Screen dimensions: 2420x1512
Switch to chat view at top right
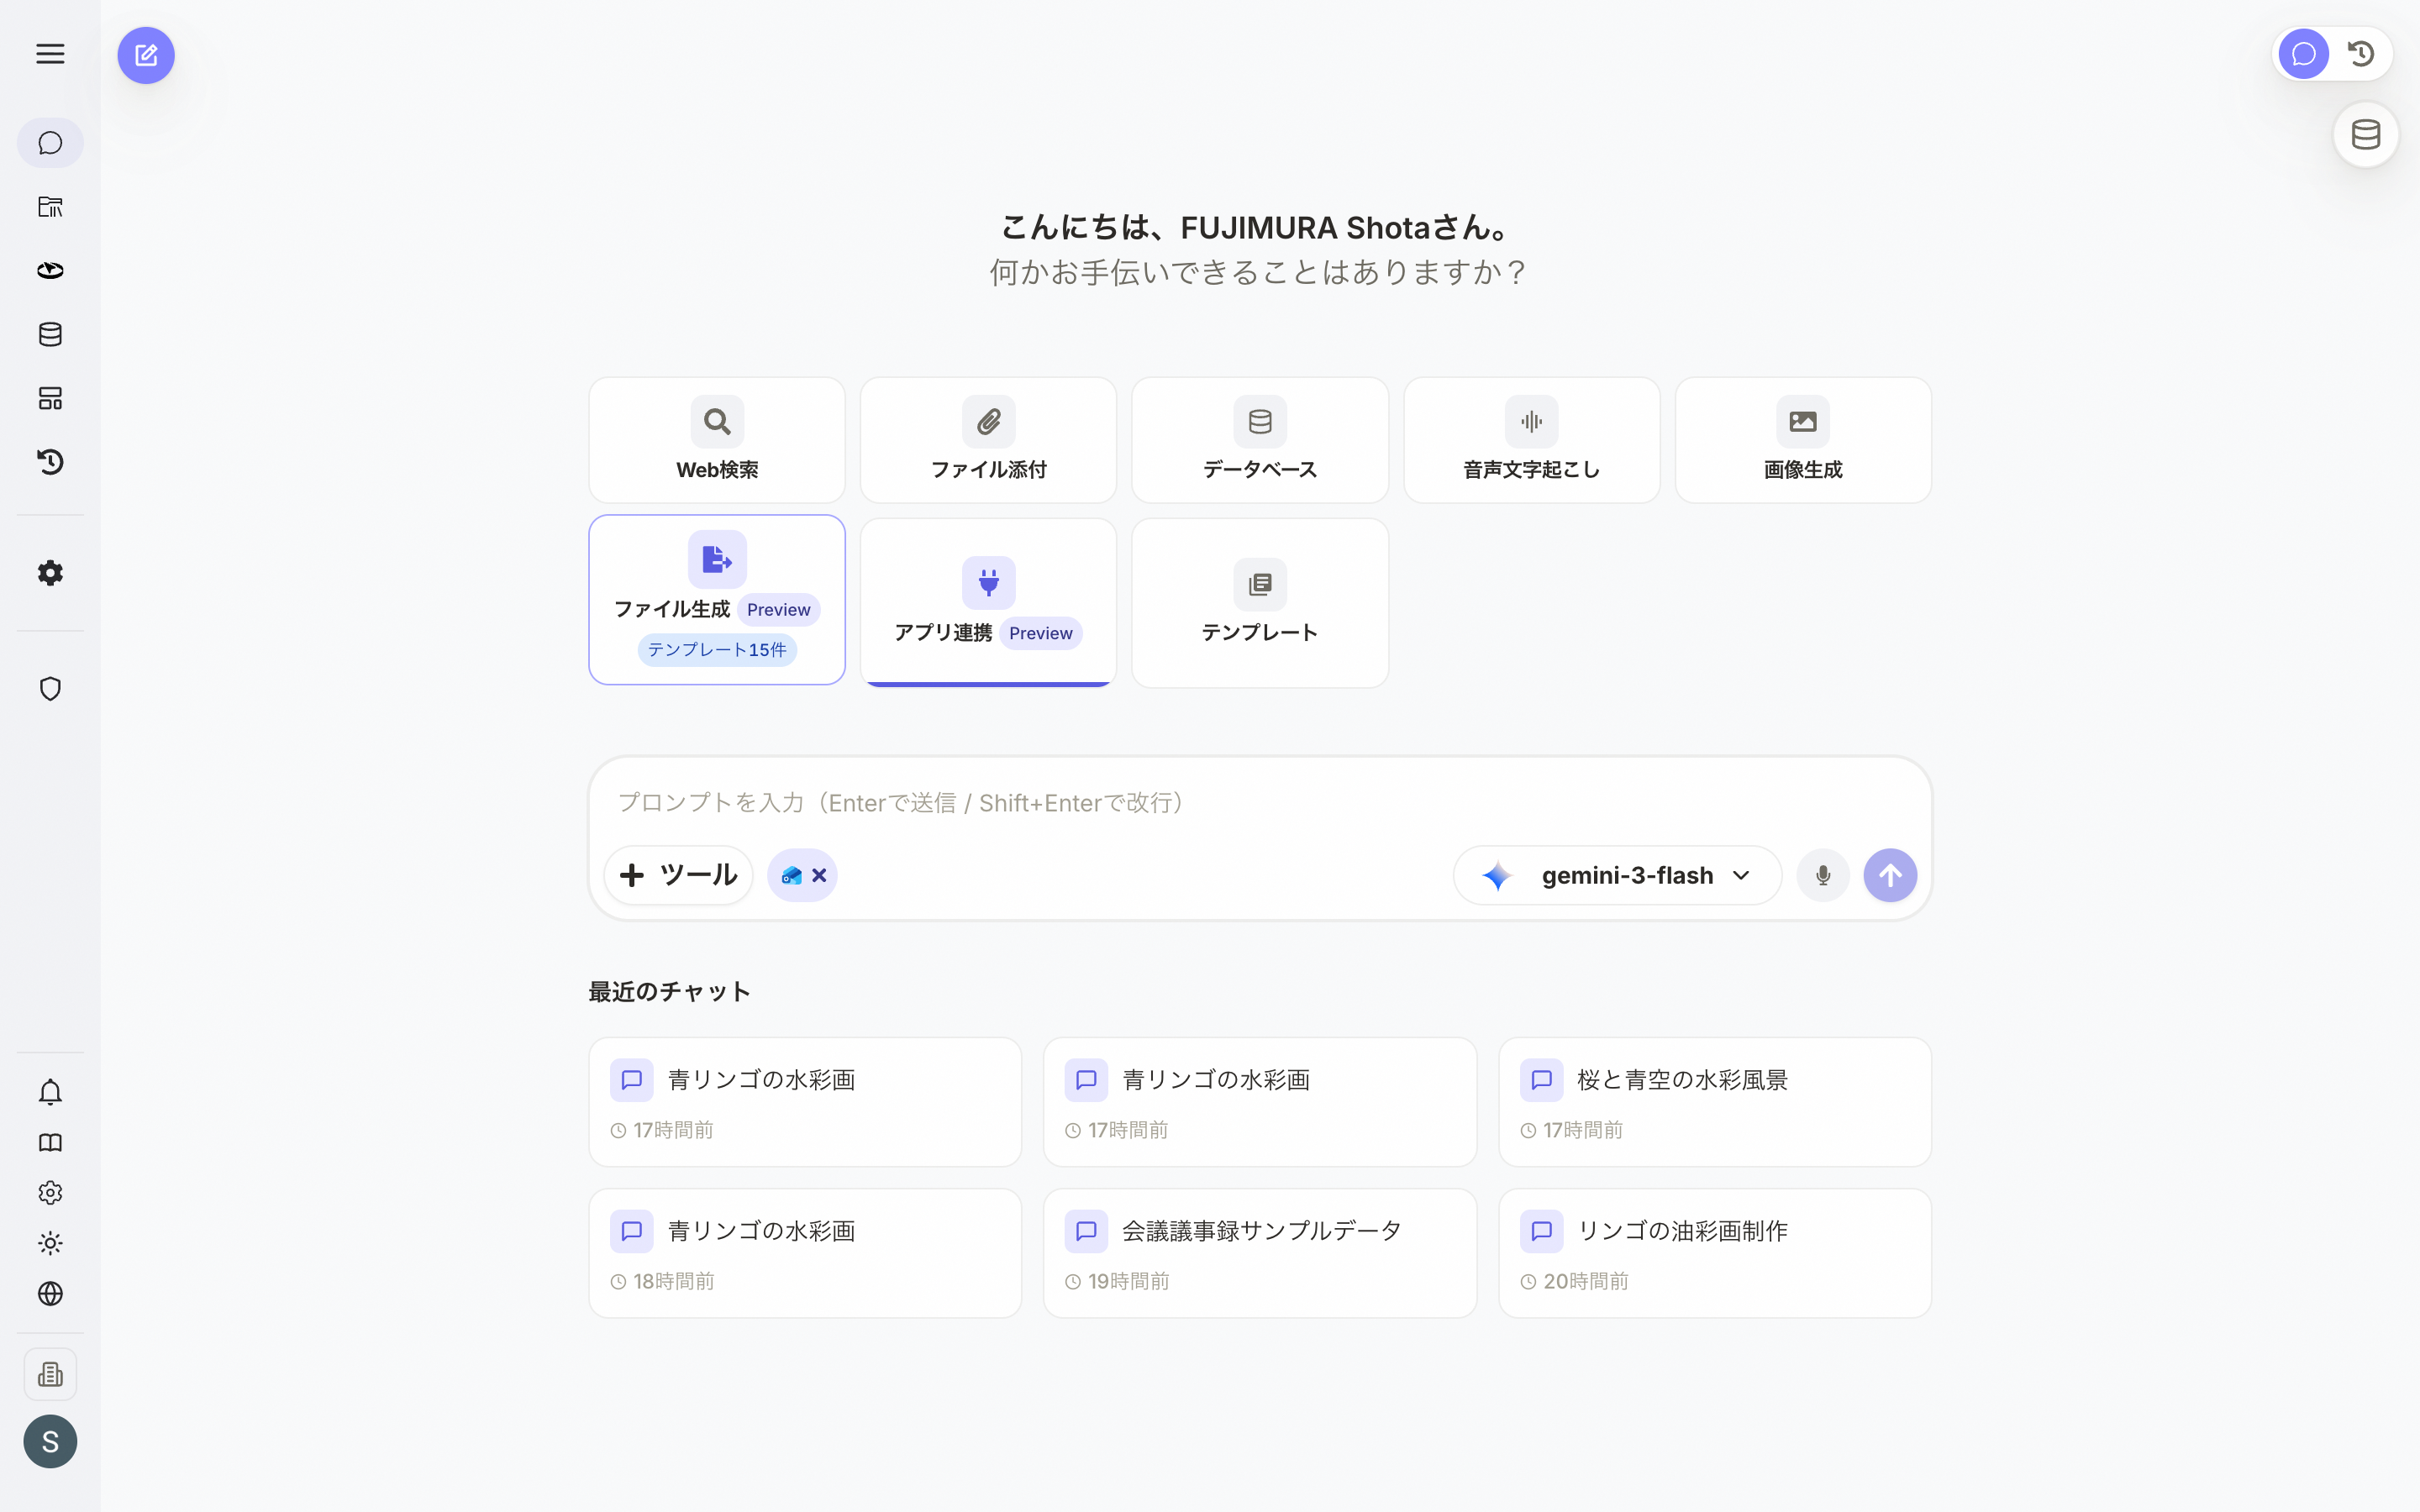coord(2304,54)
